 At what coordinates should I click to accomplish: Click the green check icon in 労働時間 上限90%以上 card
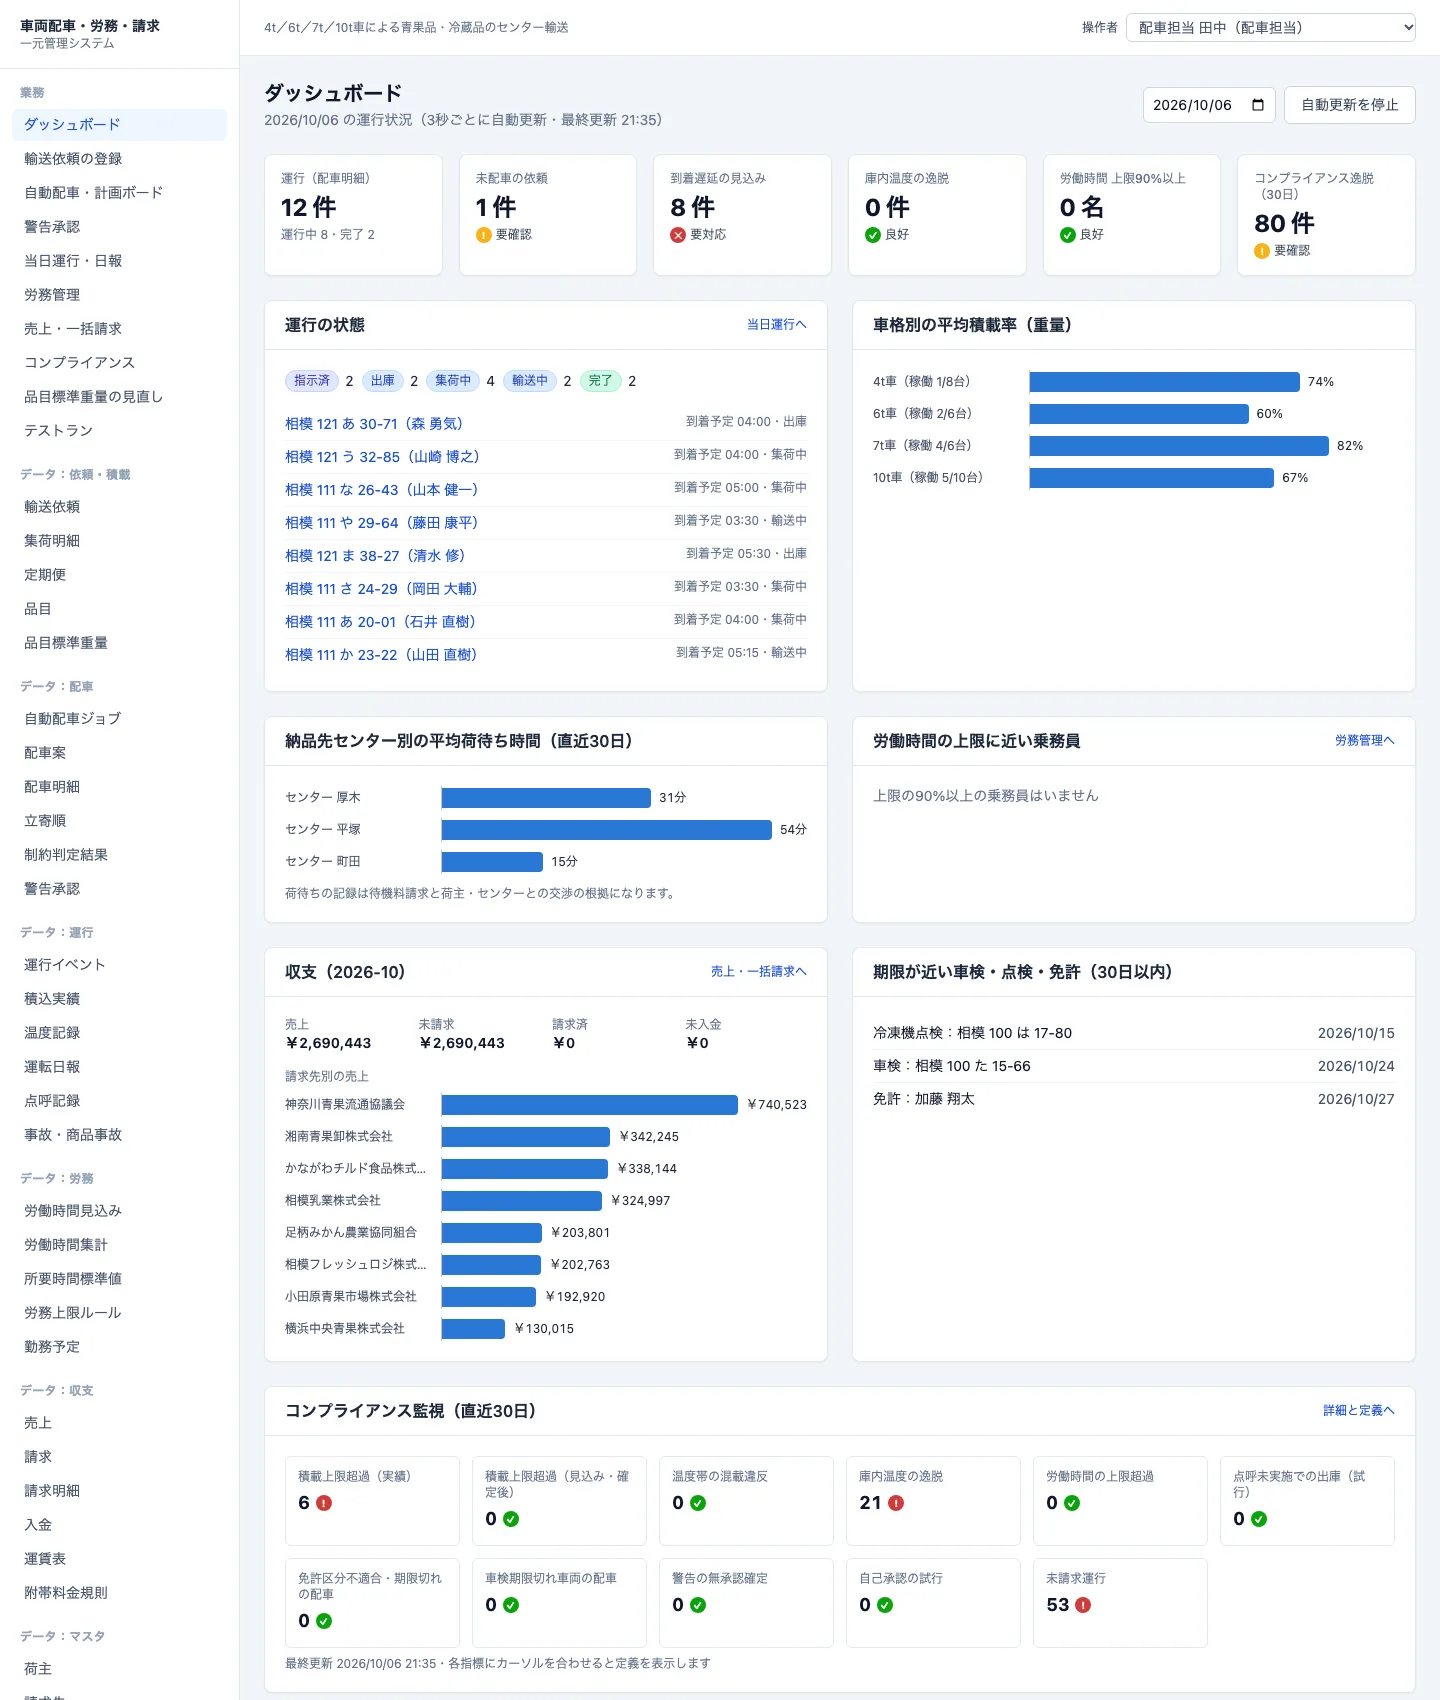1068,235
